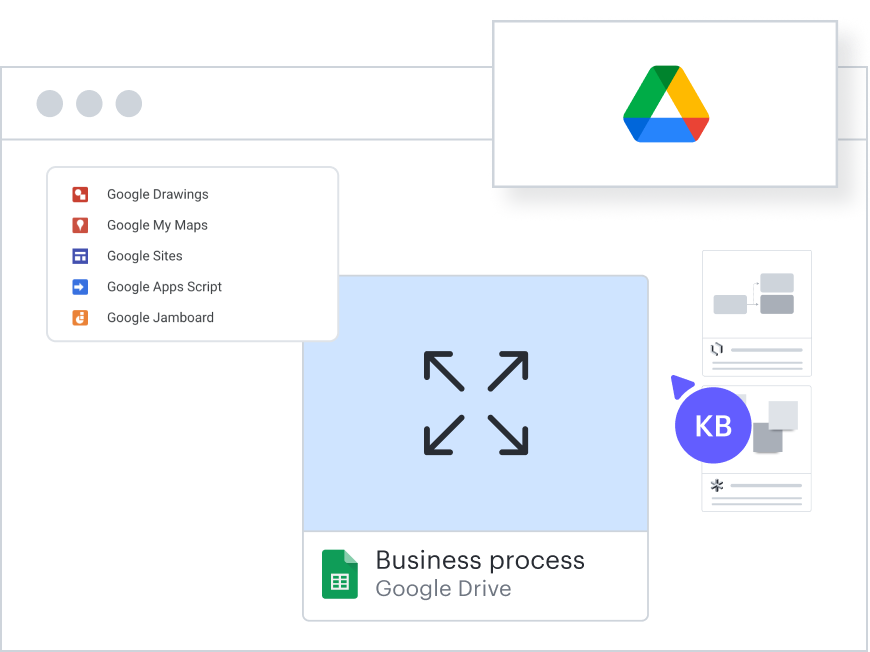This screenshot has height=652, width=870.
Task: Click the Google Drive logo
Action: [666, 104]
